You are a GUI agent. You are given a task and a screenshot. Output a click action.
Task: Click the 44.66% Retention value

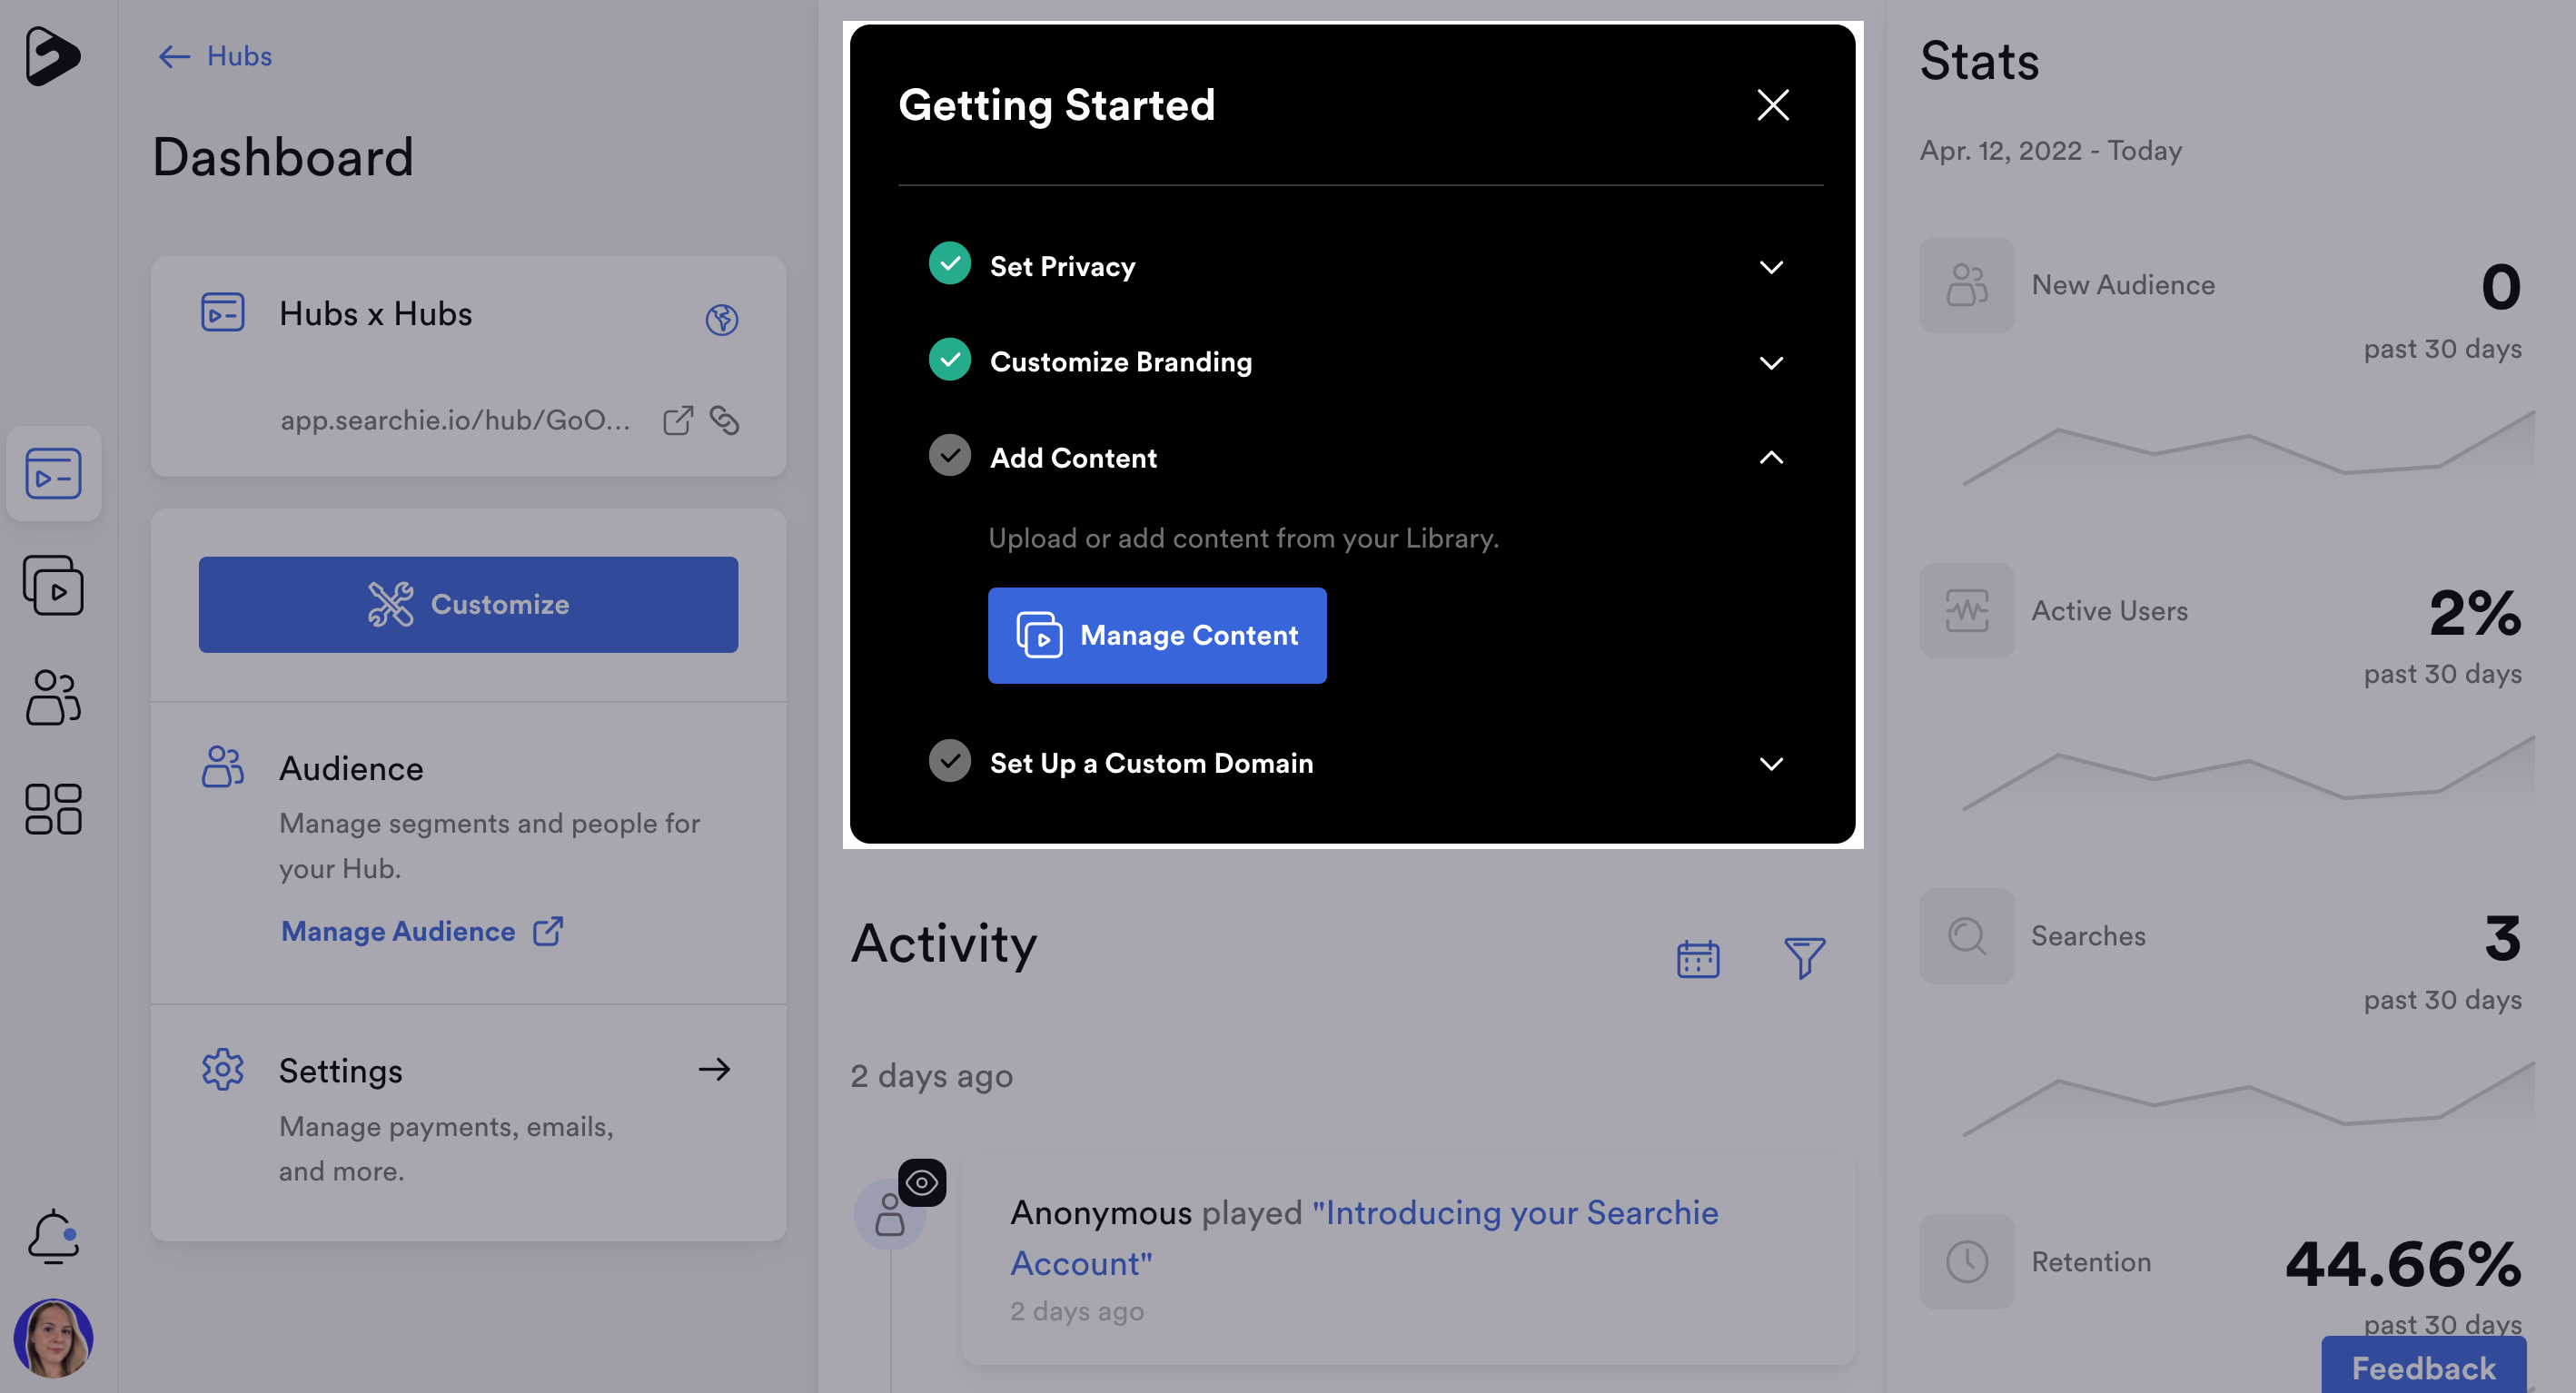pos(2402,1264)
